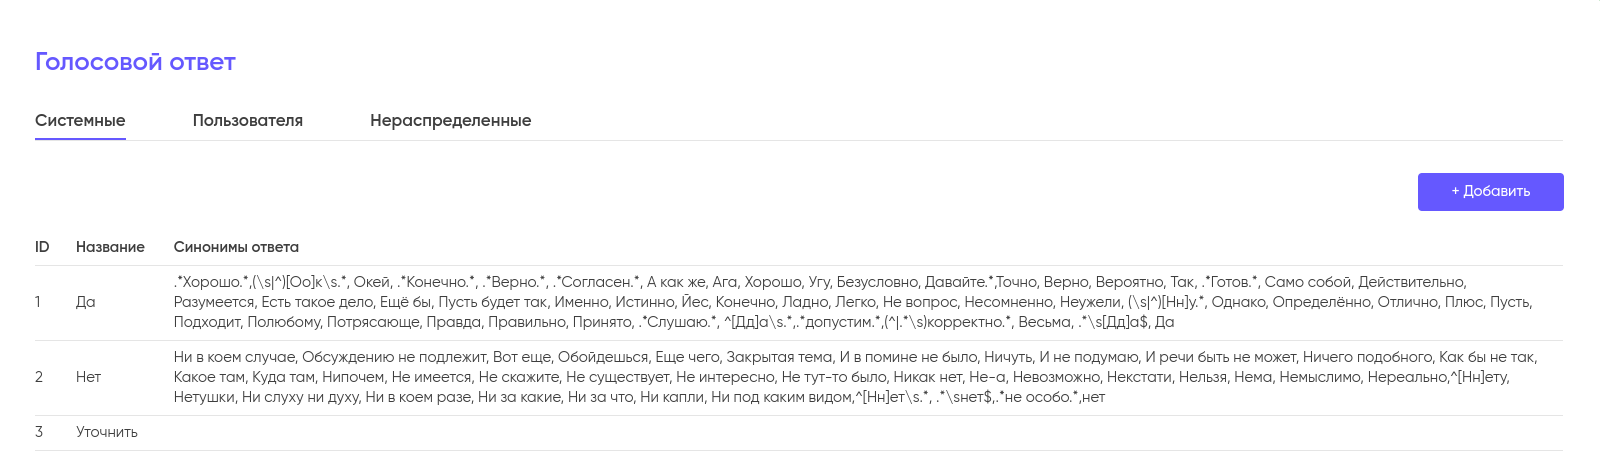1600x454 pixels.
Task: Click the ID column header
Action: 42,247
